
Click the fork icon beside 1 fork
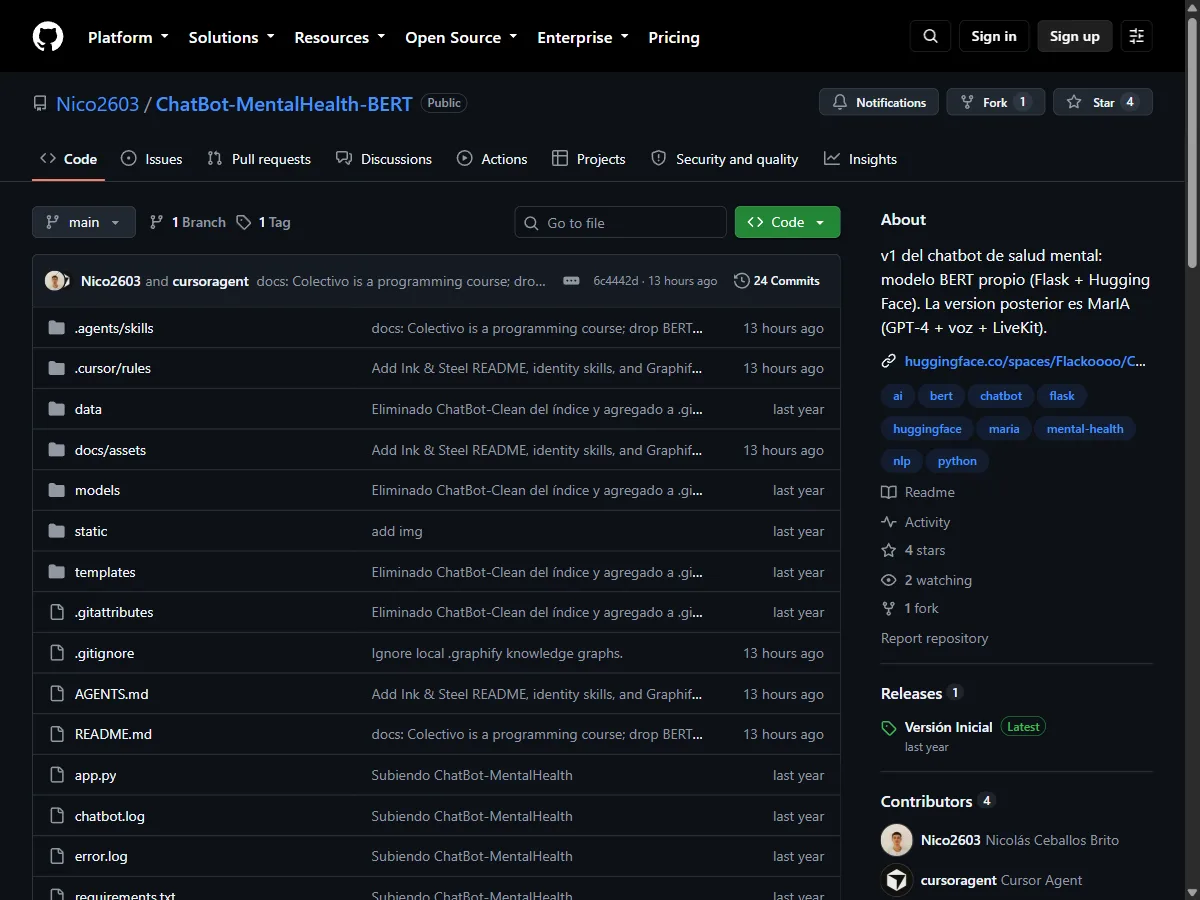(x=888, y=608)
